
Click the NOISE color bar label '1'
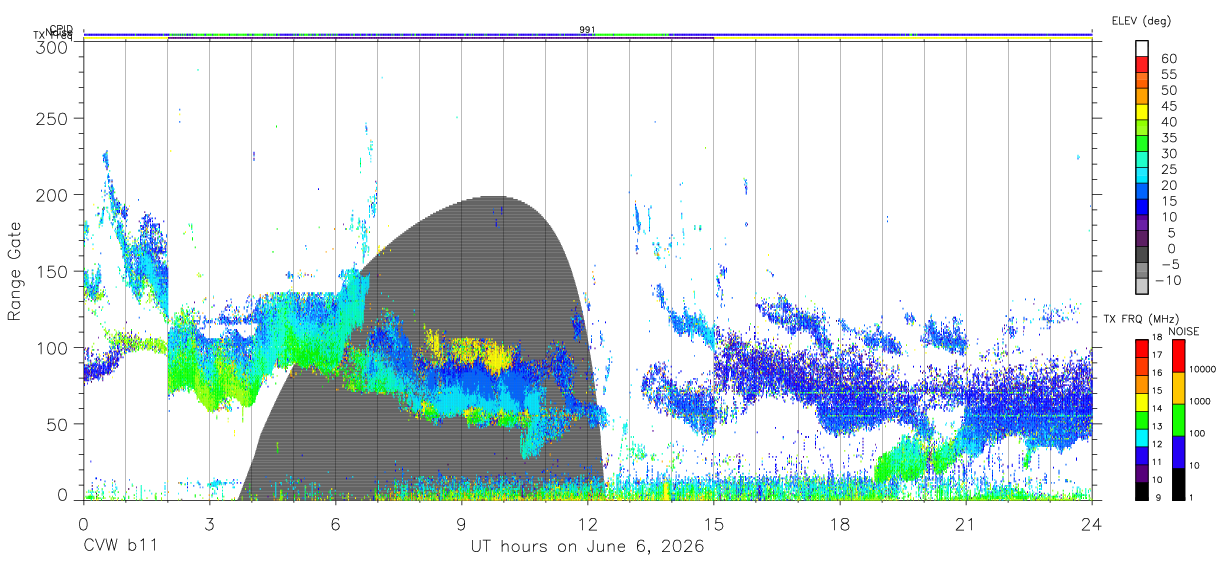[1189, 497]
